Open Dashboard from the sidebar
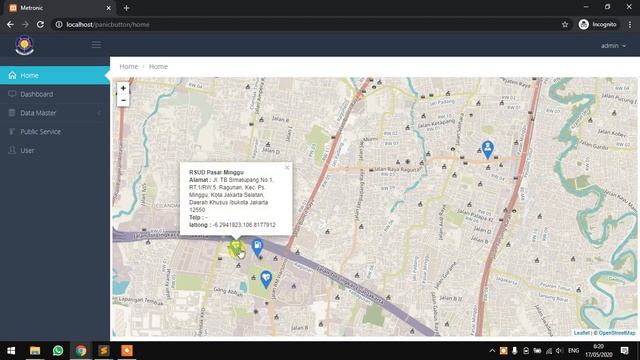The height and width of the screenshot is (360, 640). pos(55,94)
